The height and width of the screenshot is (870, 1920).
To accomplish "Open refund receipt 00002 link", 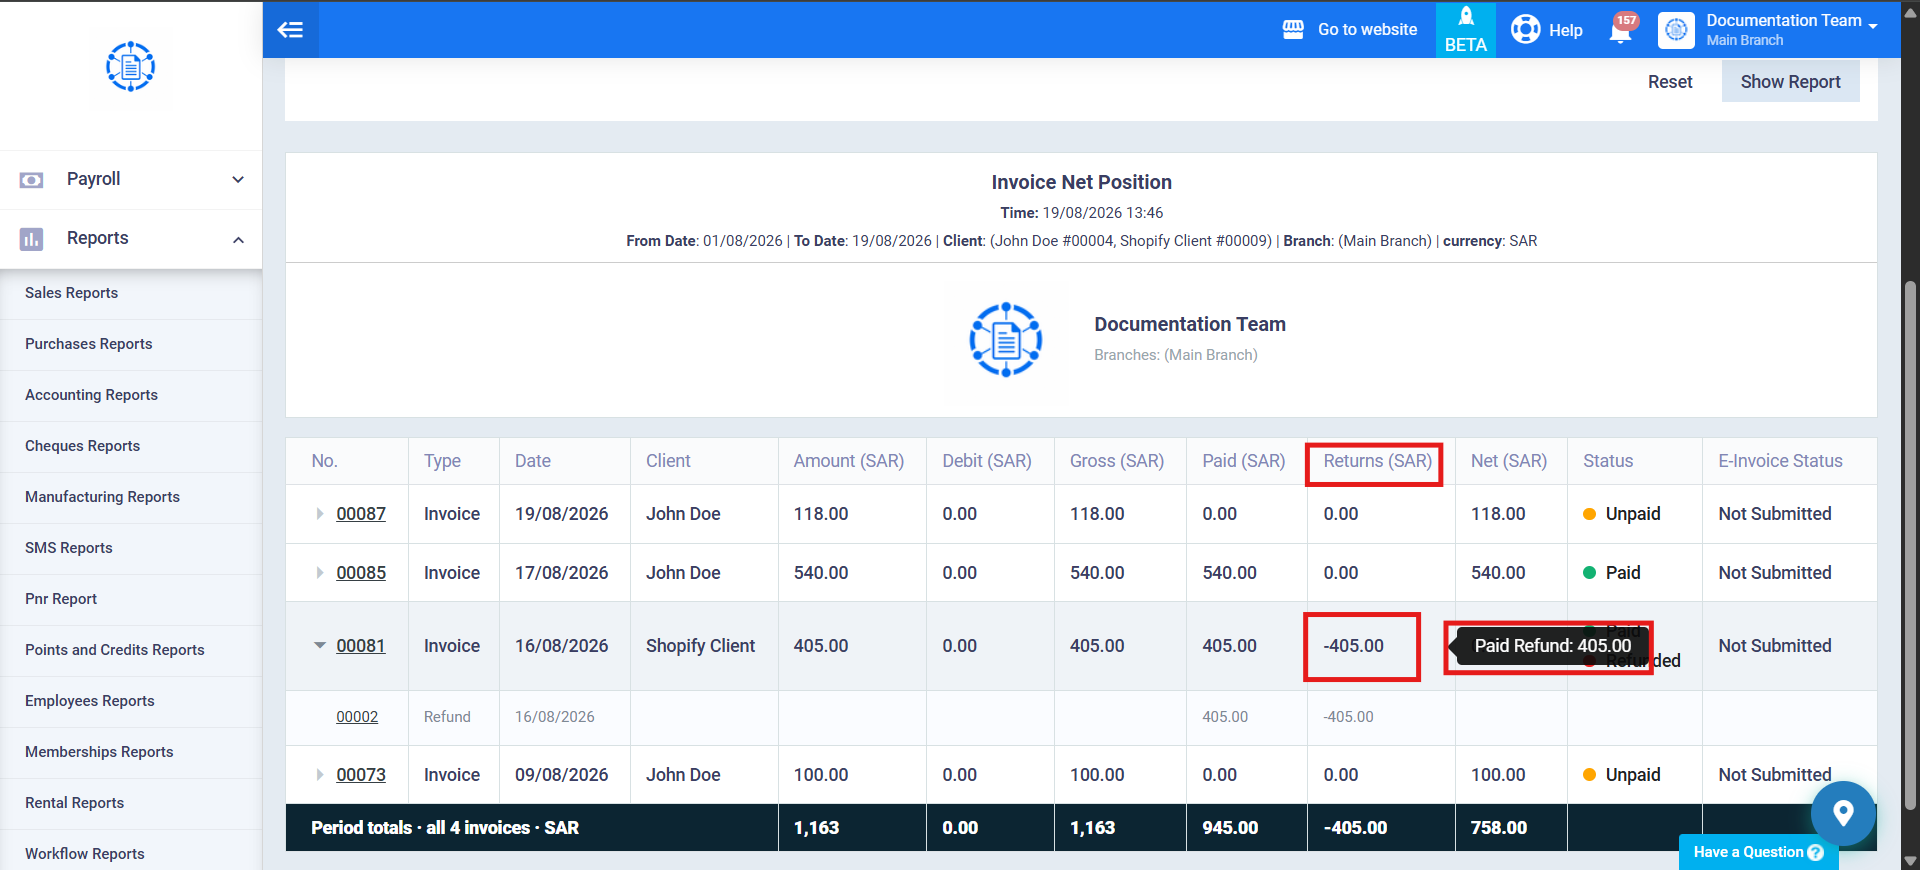I will click(357, 717).
